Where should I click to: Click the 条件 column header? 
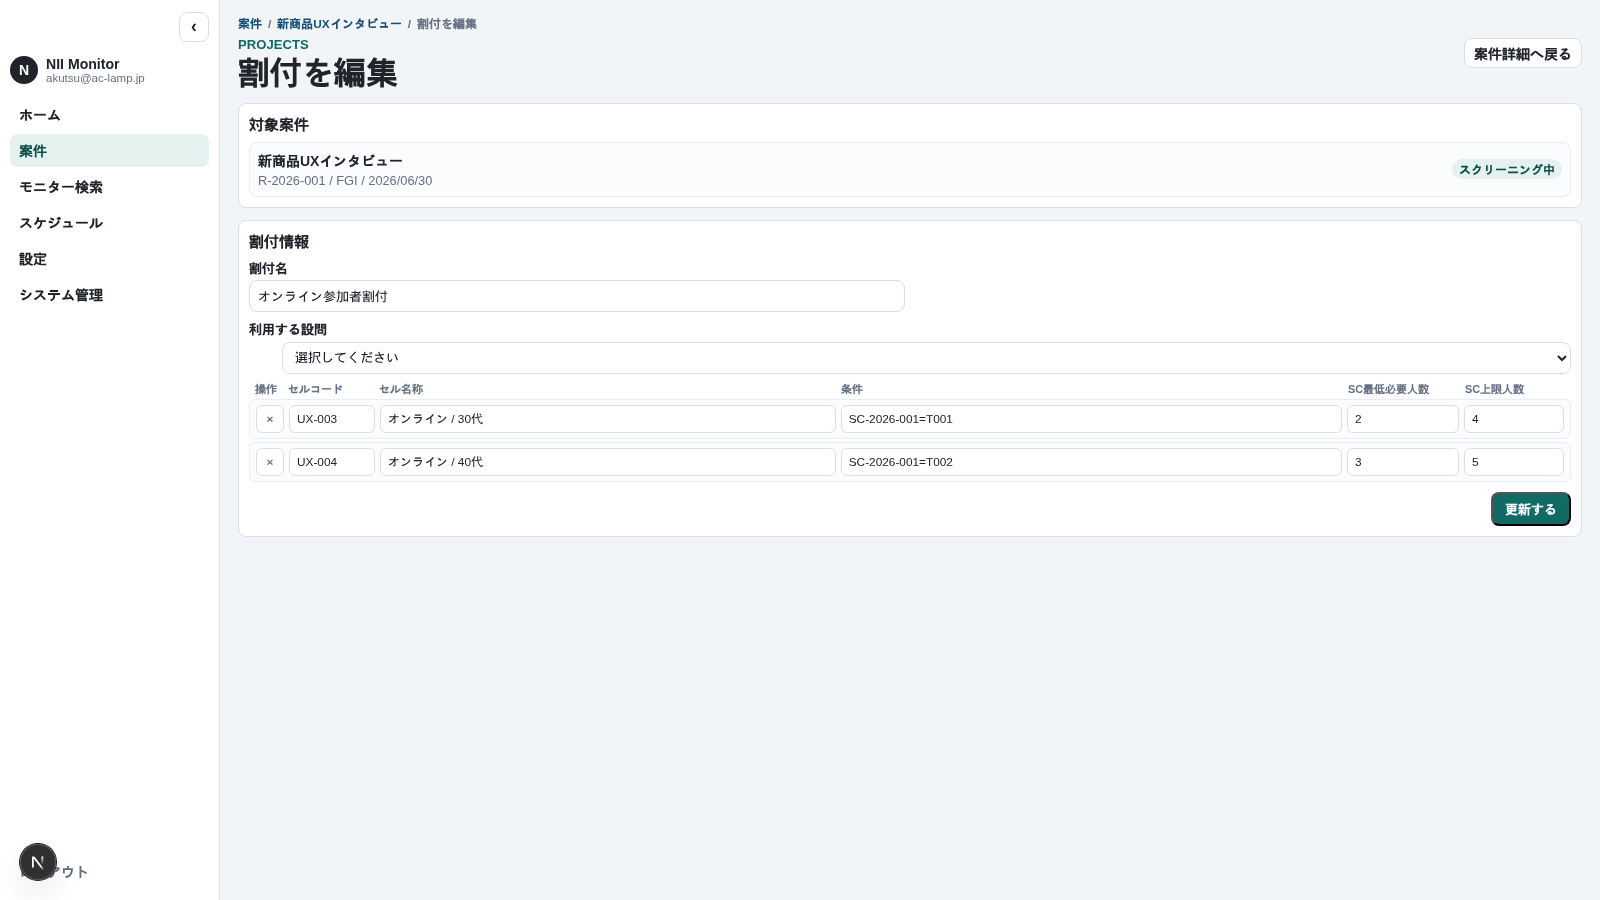coord(852,389)
